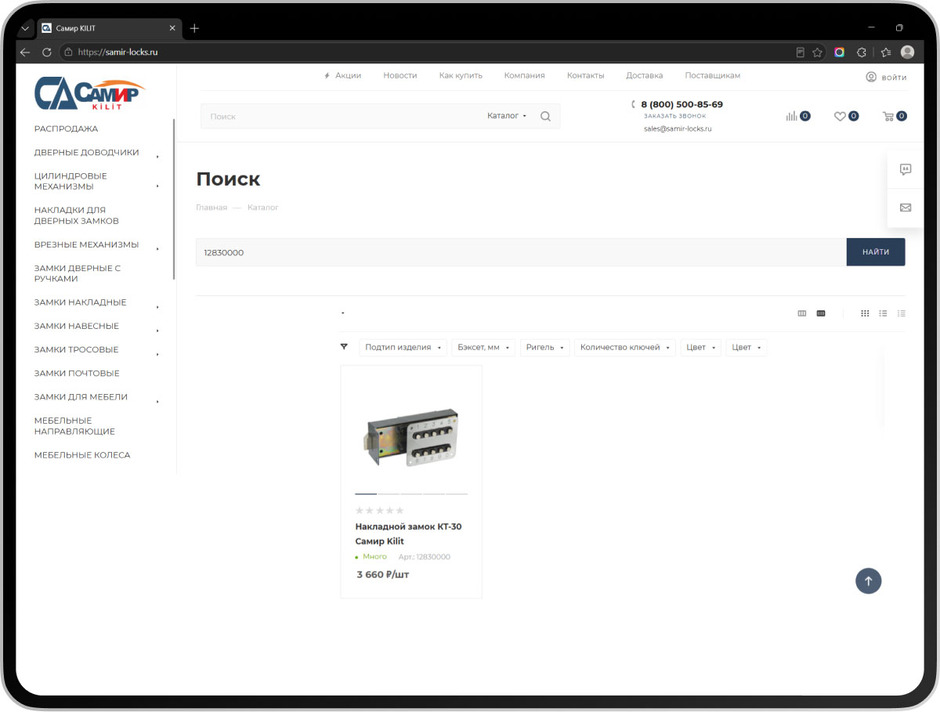Open the Доставка menu item
Image resolution: width=940 pixels, height=712 pixels.
644,76
